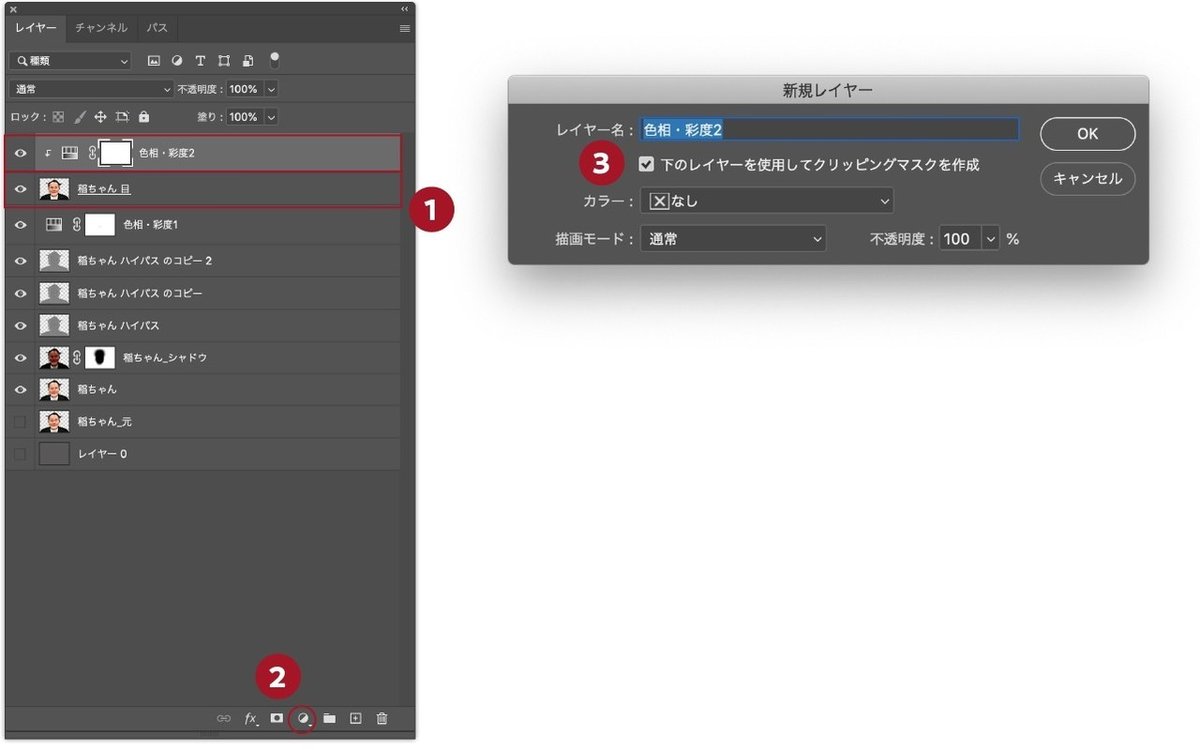Open the blending mode dropdown showing 通常
This screenshot has width=1200, height=750.
[x=90, y=89]
